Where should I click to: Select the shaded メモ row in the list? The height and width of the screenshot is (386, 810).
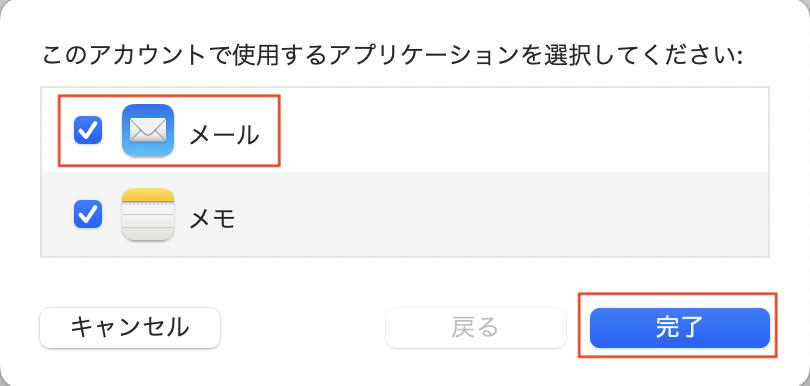[x=405, y=214]
